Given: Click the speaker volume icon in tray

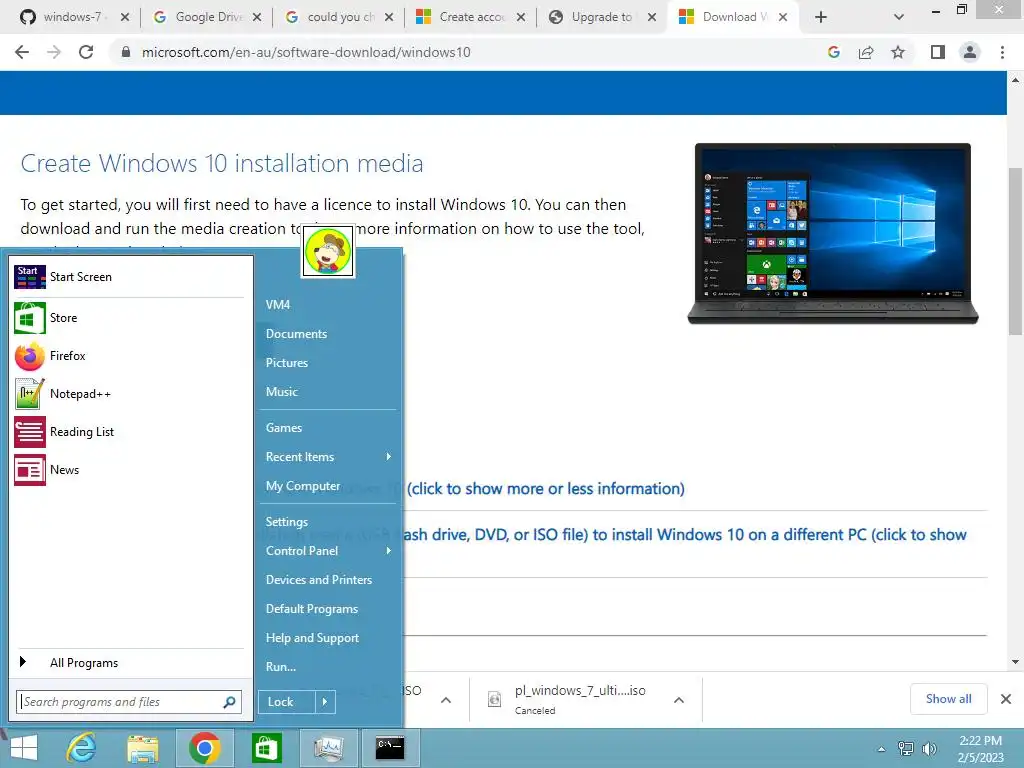Looking at the screenshot, I should (929, 748).
